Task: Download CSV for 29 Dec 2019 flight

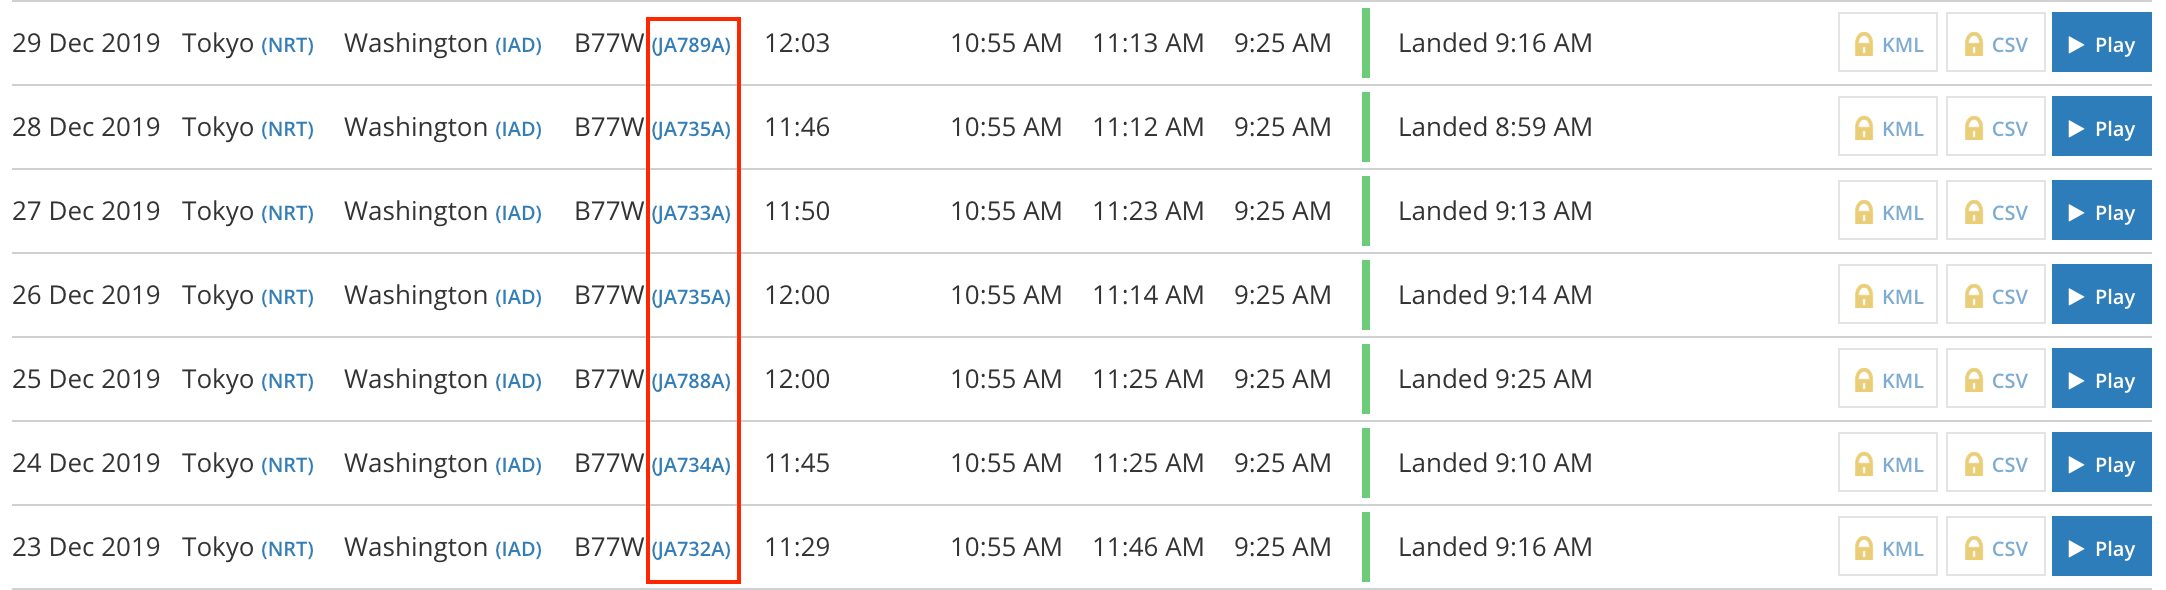Action: [x=1995, y=43]
